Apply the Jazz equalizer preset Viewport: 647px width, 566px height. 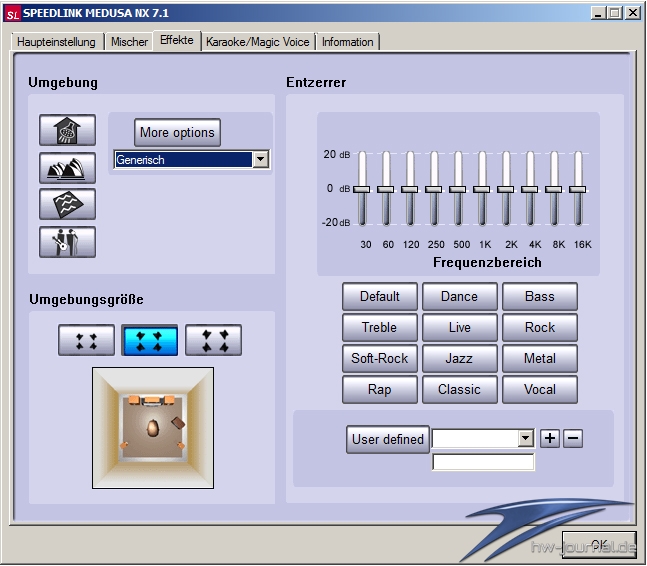point(460,358)
